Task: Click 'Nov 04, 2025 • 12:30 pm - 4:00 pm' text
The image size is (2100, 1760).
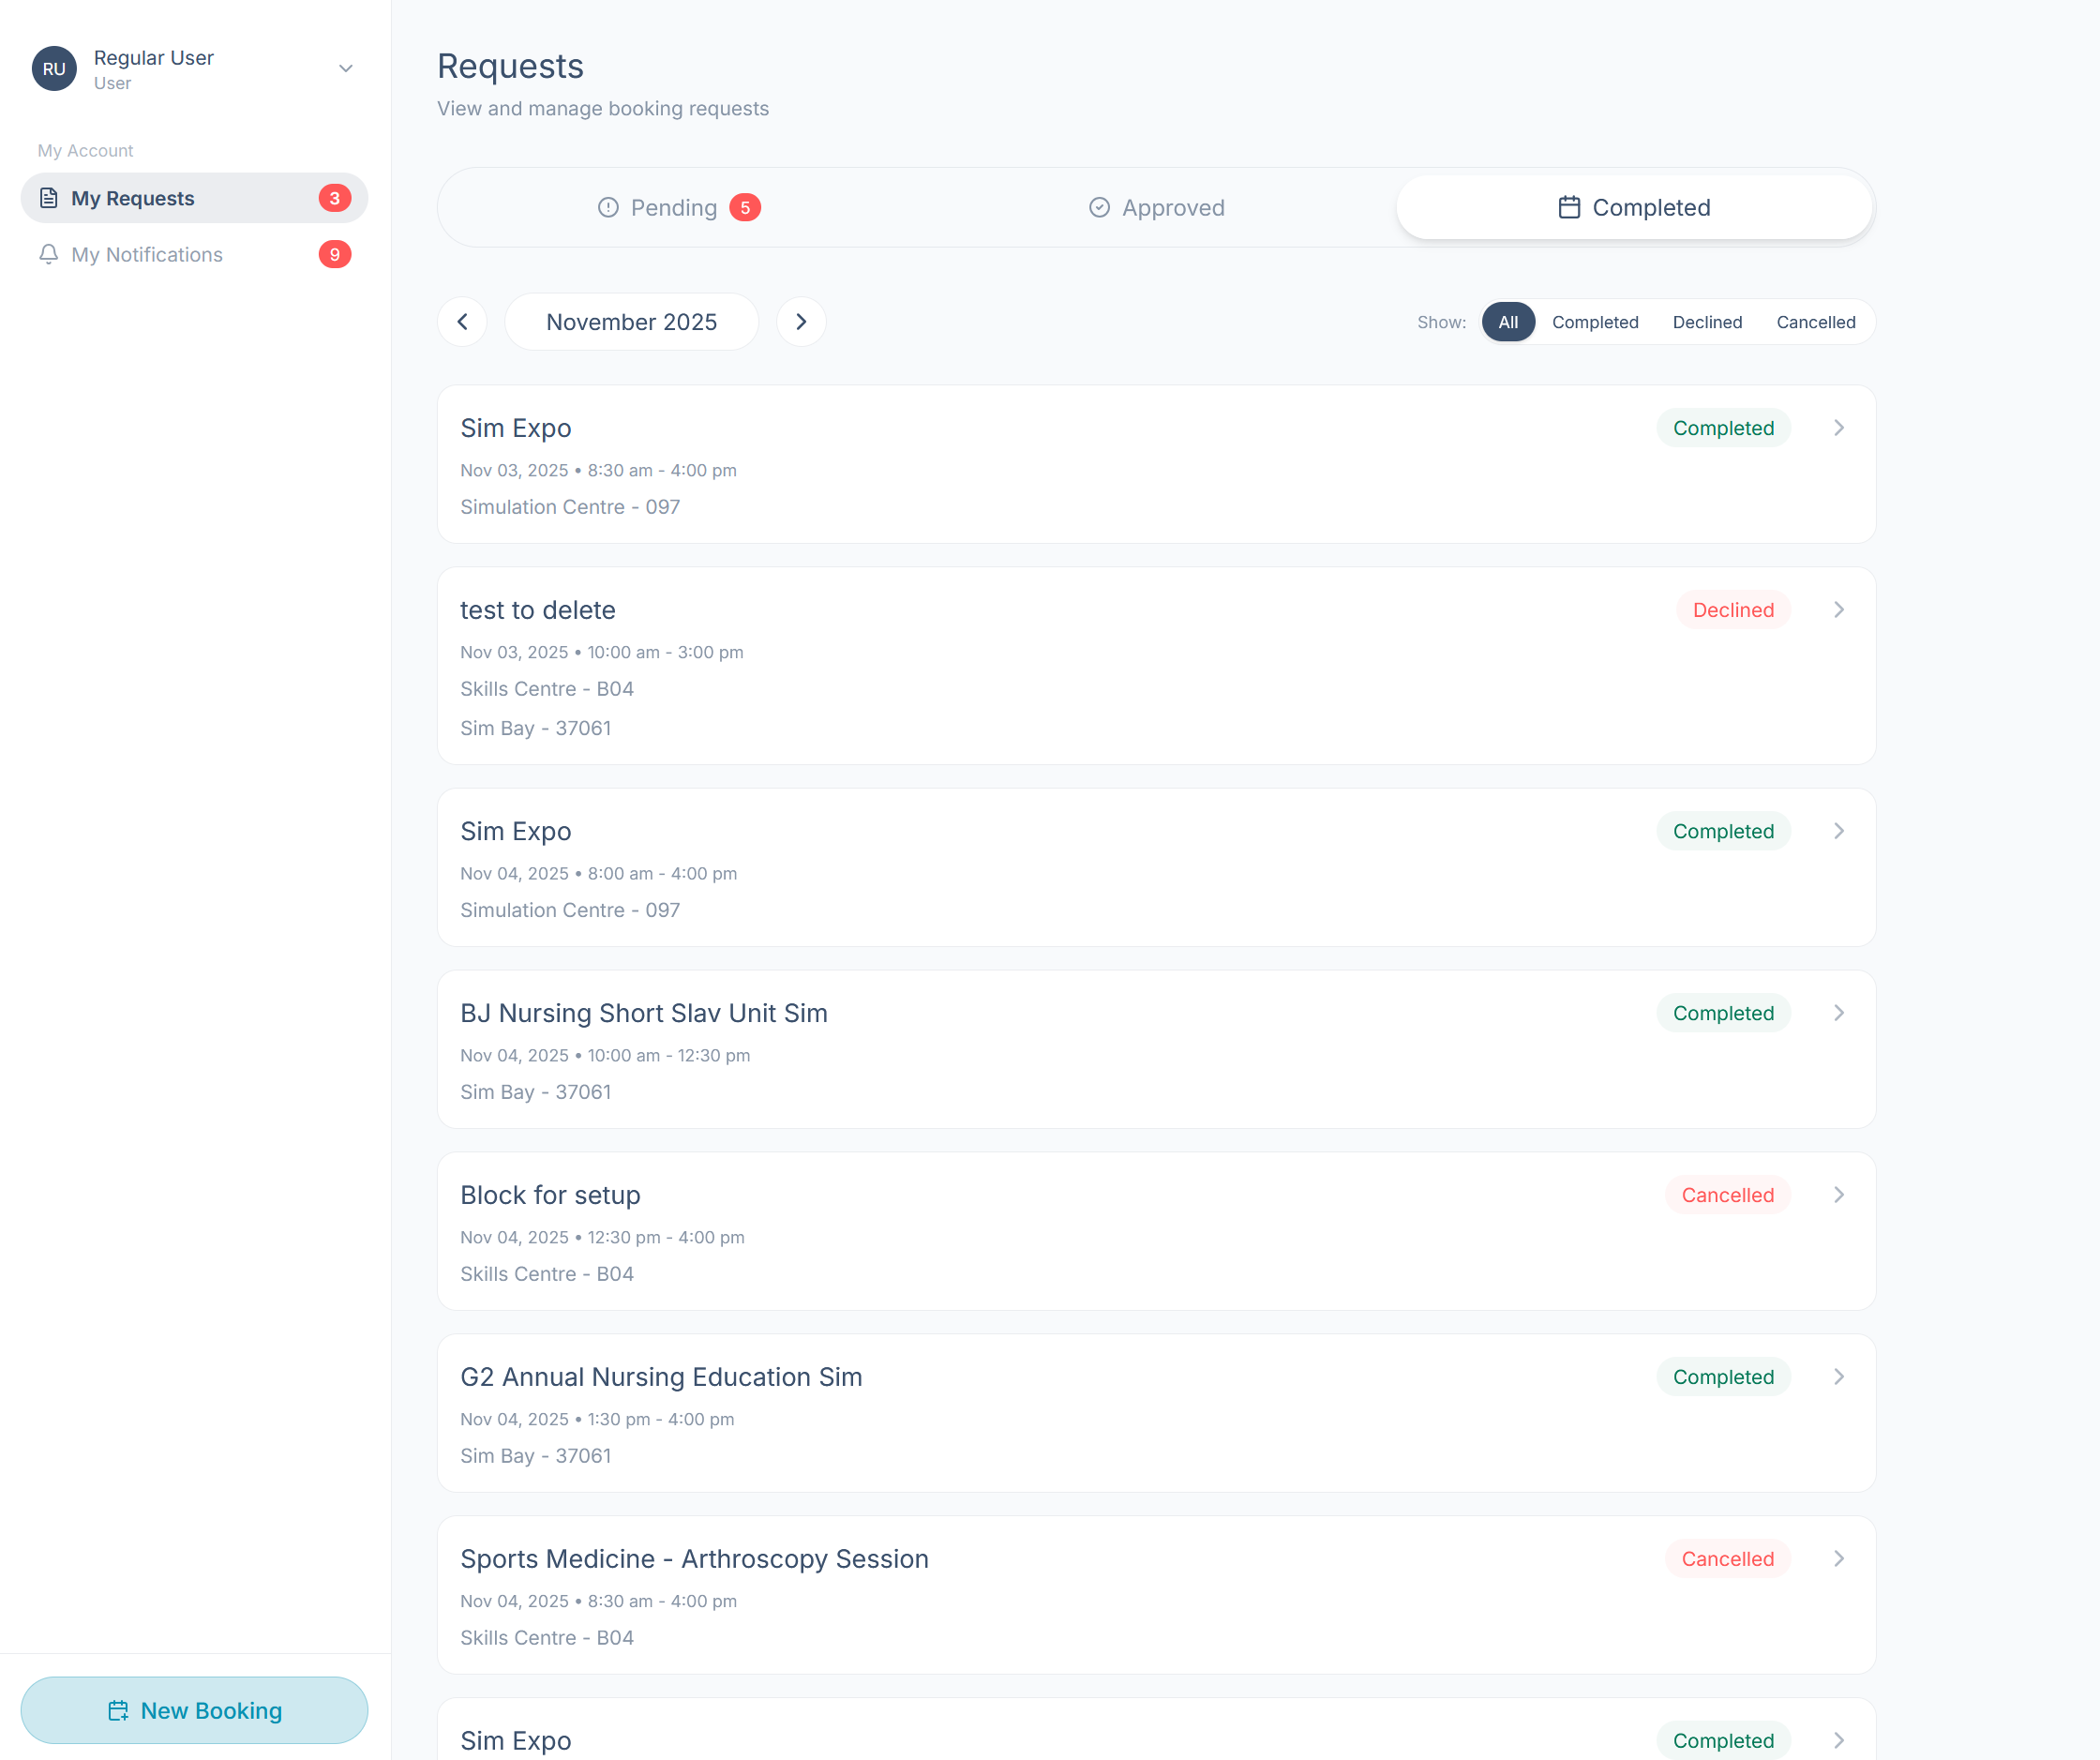Action: click(602, 1237)
